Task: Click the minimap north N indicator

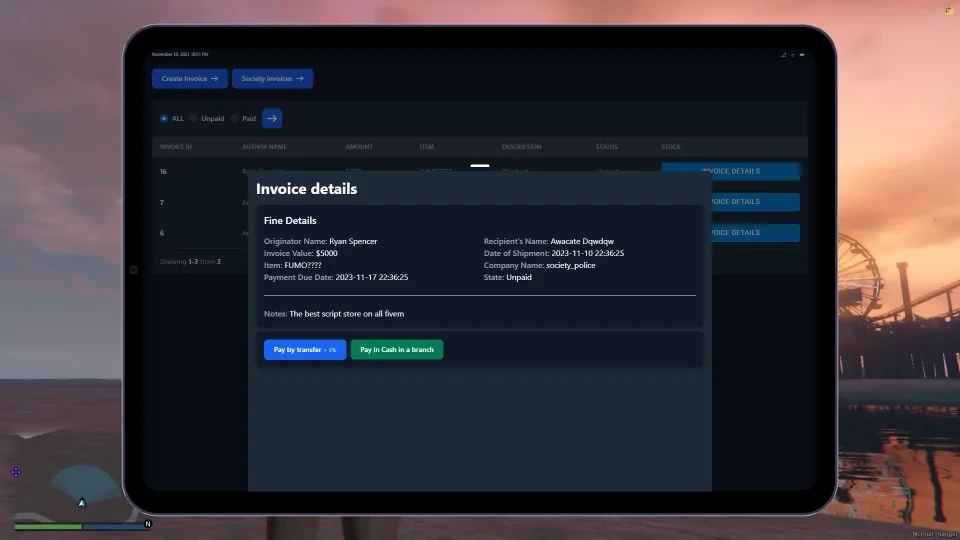Action: coord(148,523)
